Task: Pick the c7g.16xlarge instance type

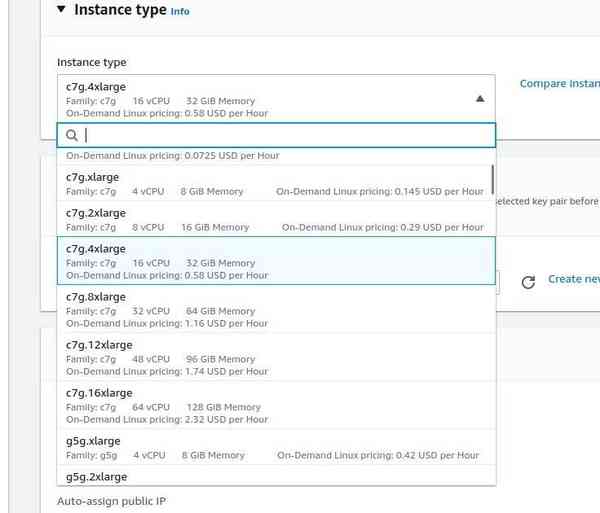Action: pos(276,405)
